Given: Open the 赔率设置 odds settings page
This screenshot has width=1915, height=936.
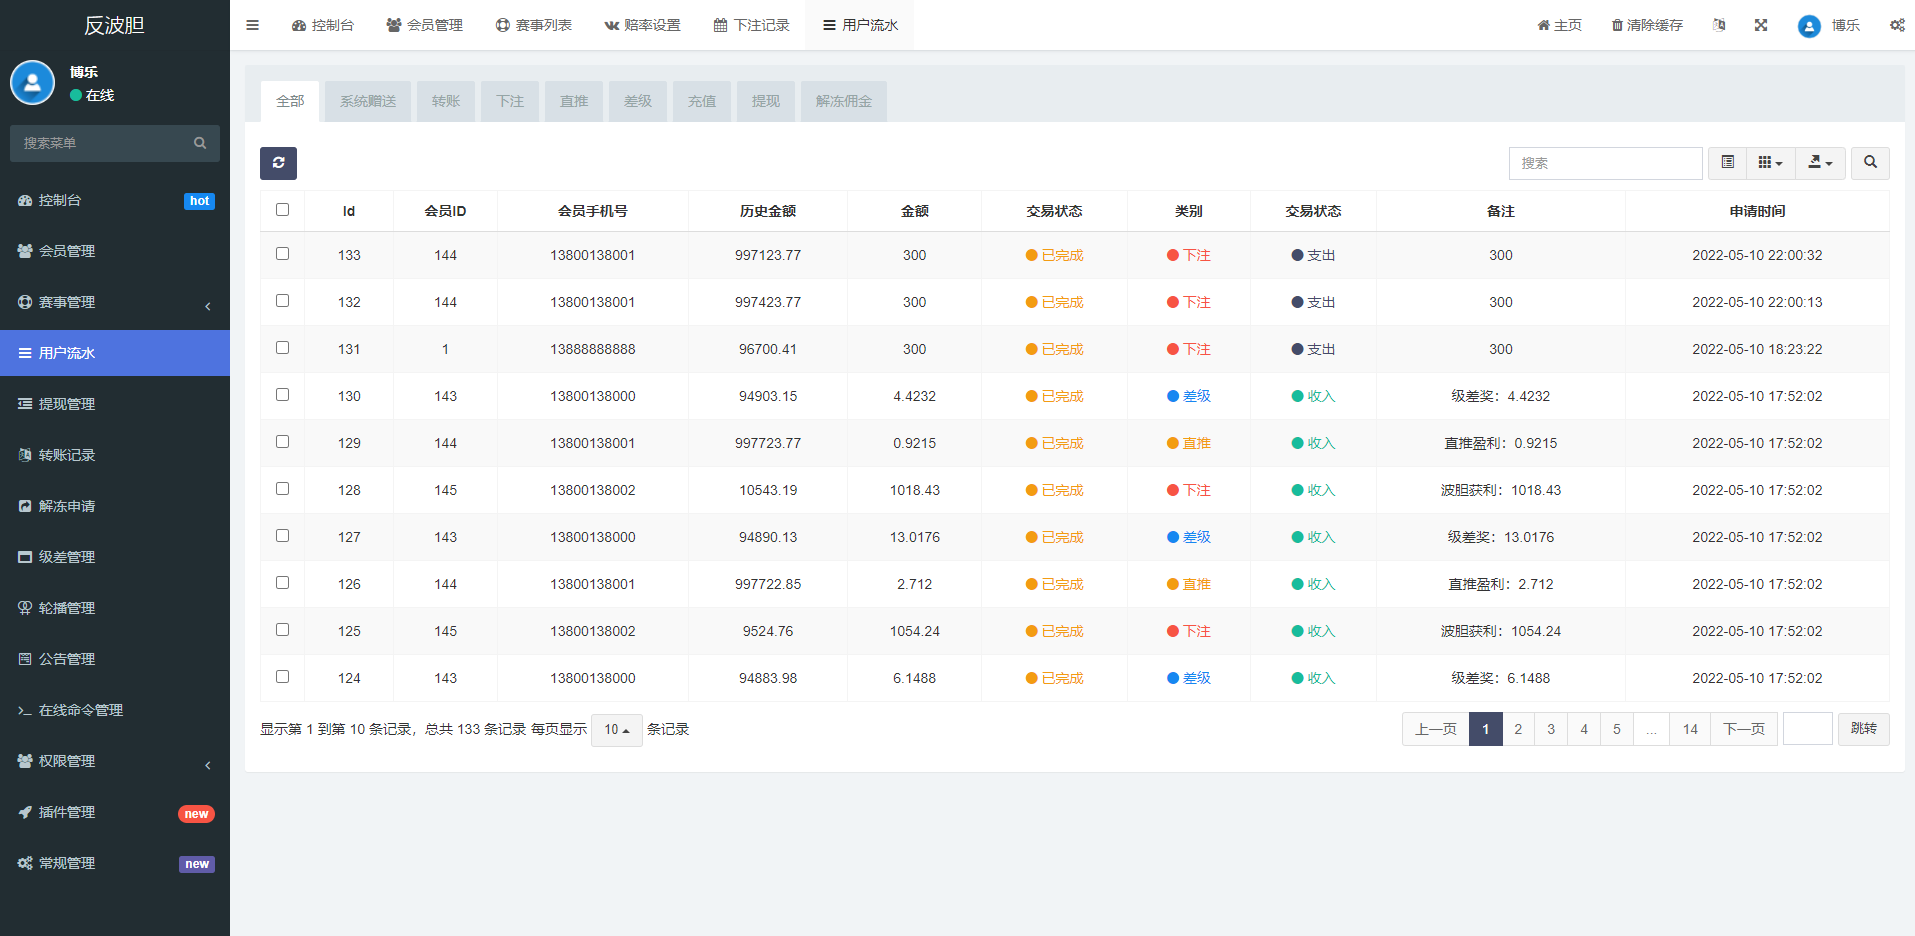Looking at the screenshot, I should (642, 25).
